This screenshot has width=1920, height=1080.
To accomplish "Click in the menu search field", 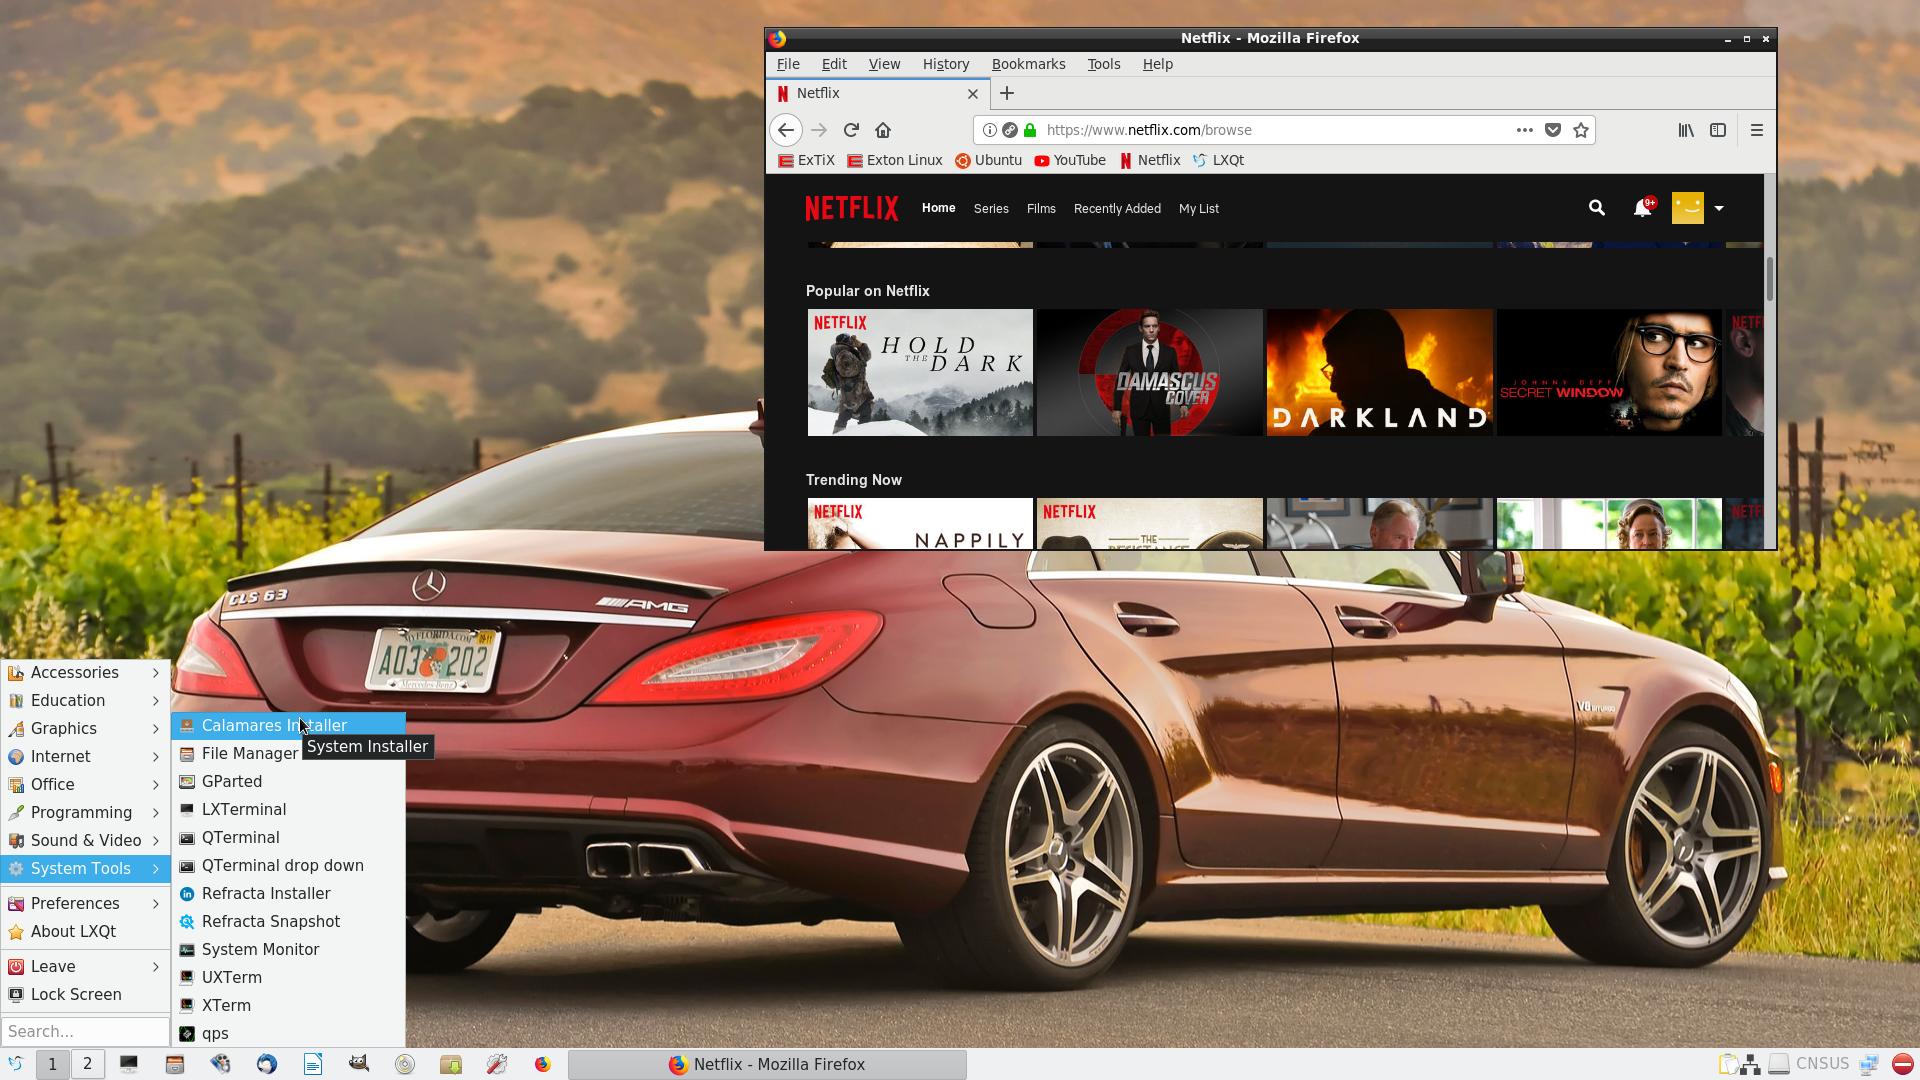I will [85, 1031].
